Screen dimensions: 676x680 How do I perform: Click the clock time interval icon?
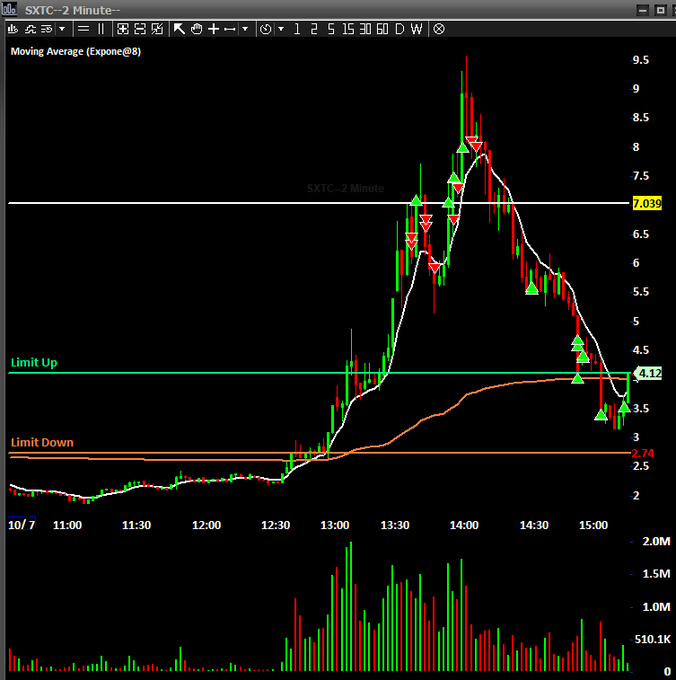click(265, 29)
